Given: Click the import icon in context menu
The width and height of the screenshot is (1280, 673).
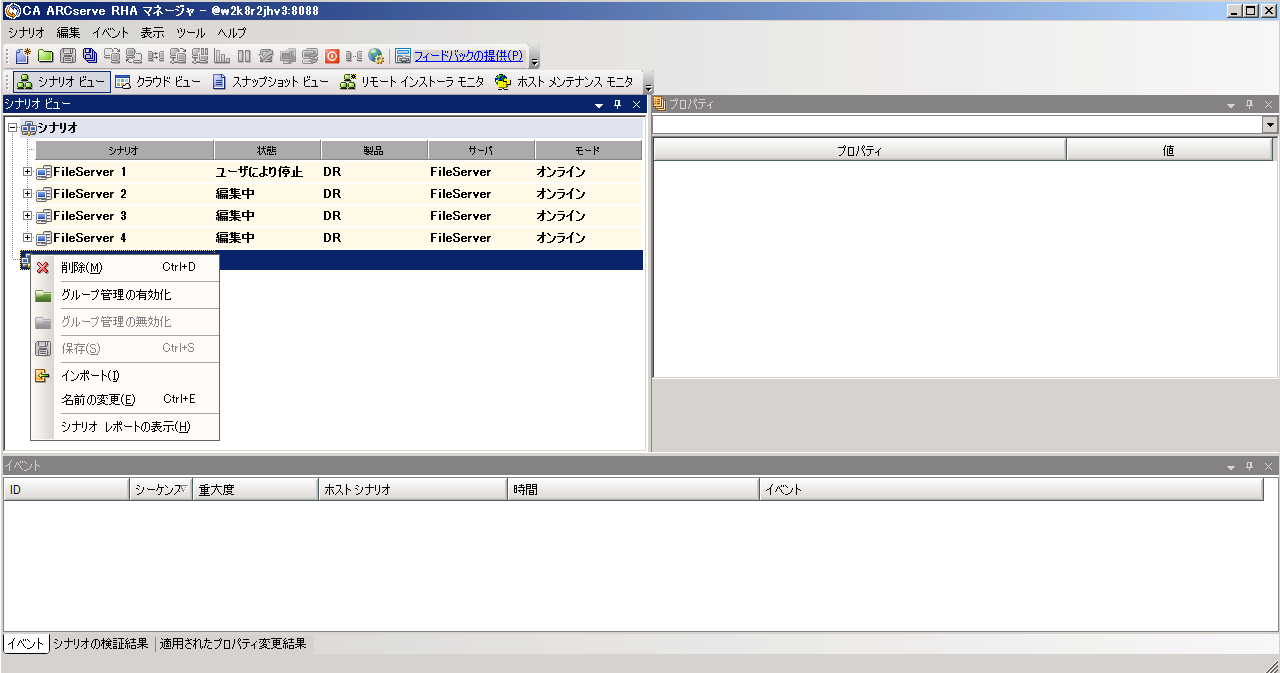Looking at the screenshot, I should click(x=43, y=376).
